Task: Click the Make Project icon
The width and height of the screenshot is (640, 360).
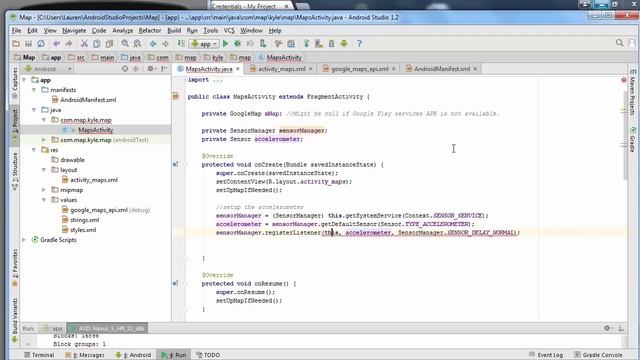Action: tap(181, 44)
